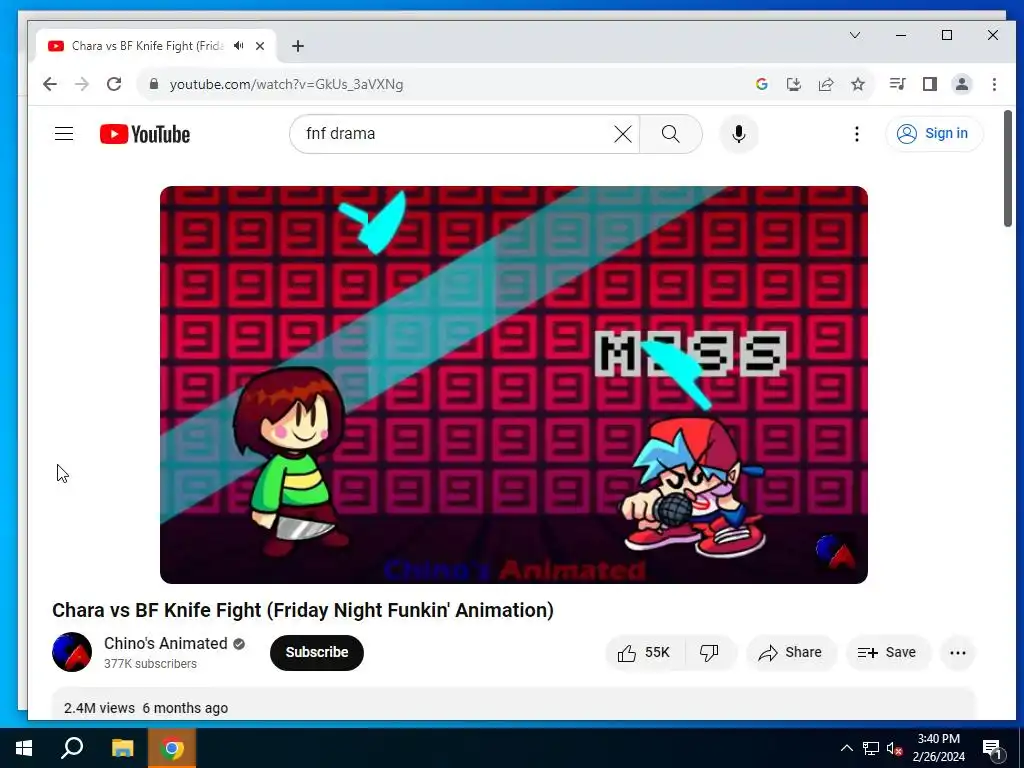Like the video (55K)
The width and height of the screenshot is (1024, 768).
pos(645,652)
